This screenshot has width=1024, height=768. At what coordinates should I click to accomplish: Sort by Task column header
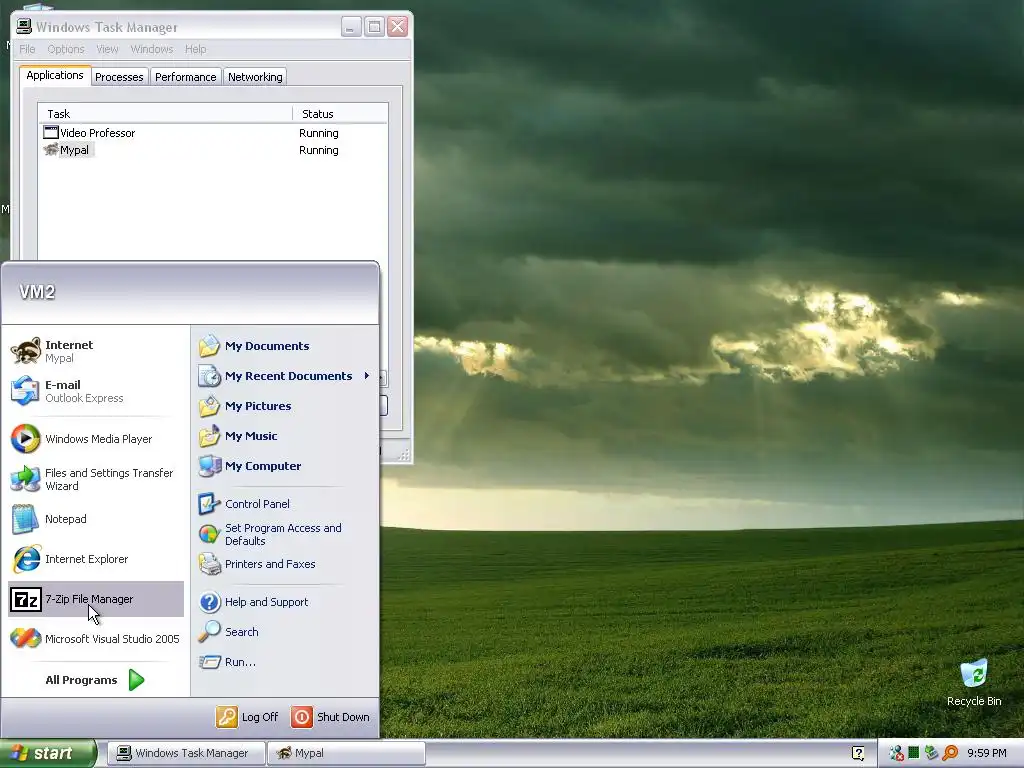165,114
